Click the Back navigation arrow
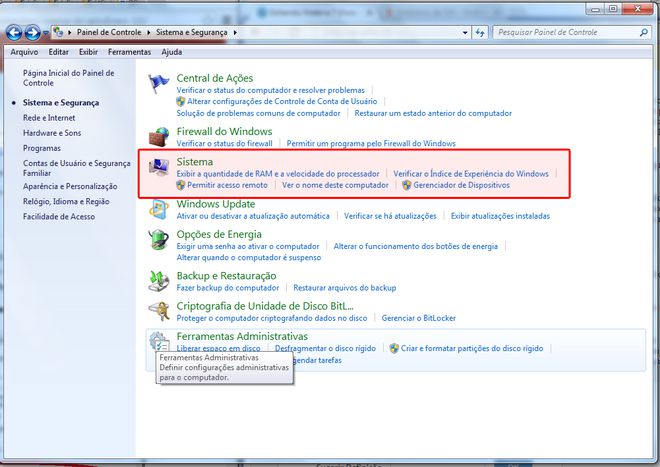The height and width of the screenshot is (467, 660). [14, 32]
